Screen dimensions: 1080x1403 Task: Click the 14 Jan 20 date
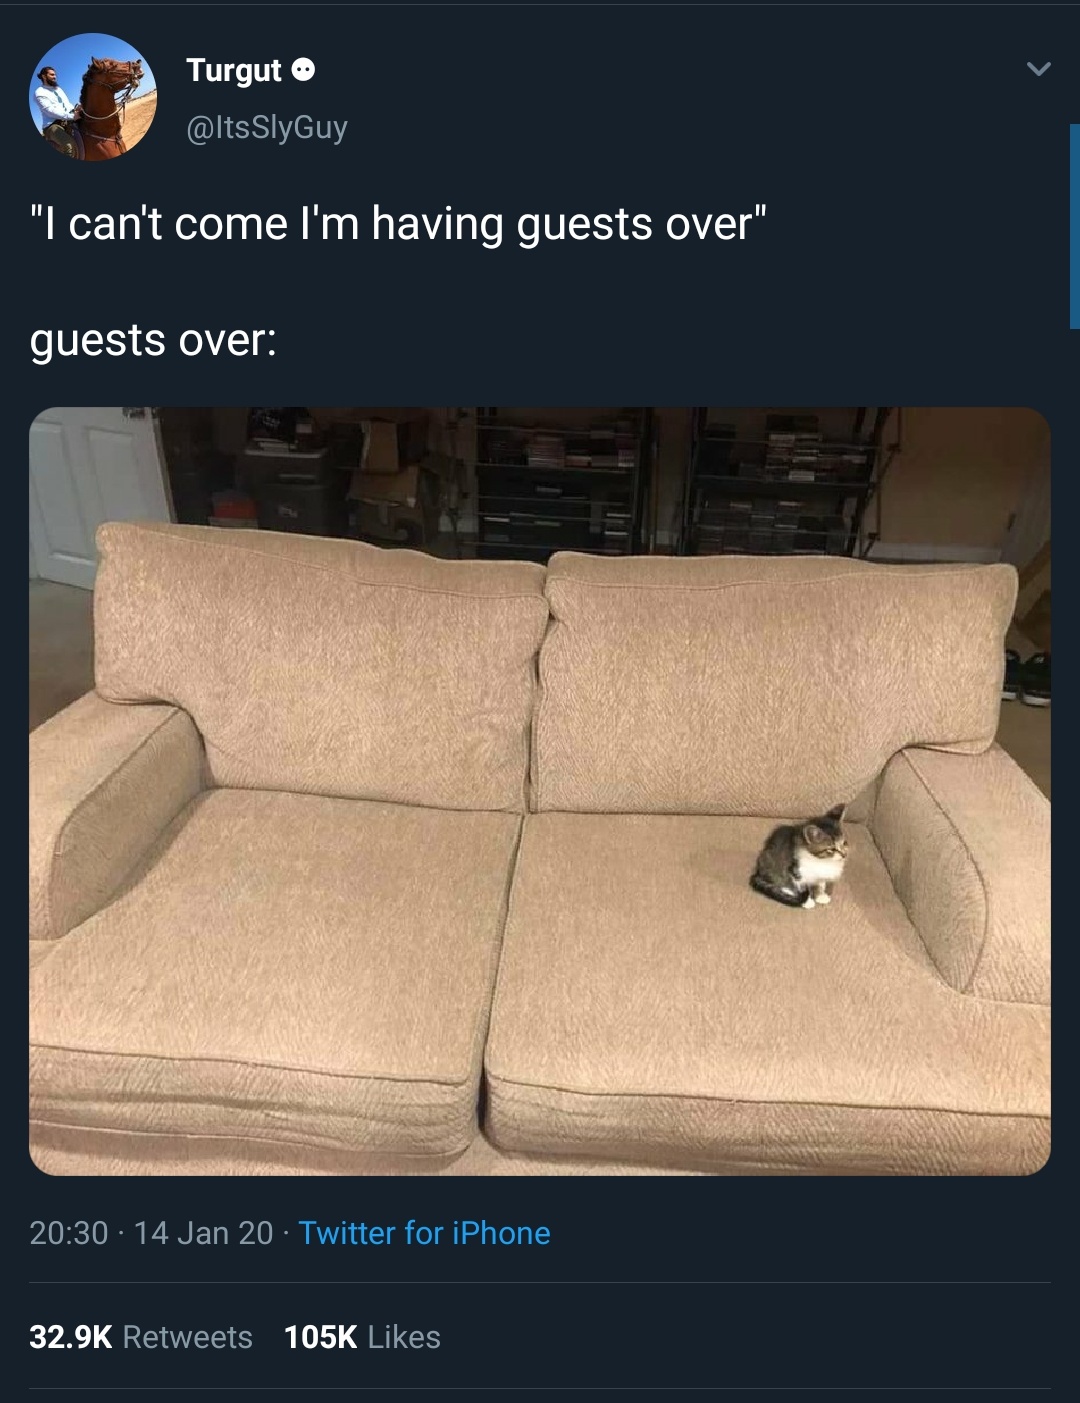(203, 1233)
